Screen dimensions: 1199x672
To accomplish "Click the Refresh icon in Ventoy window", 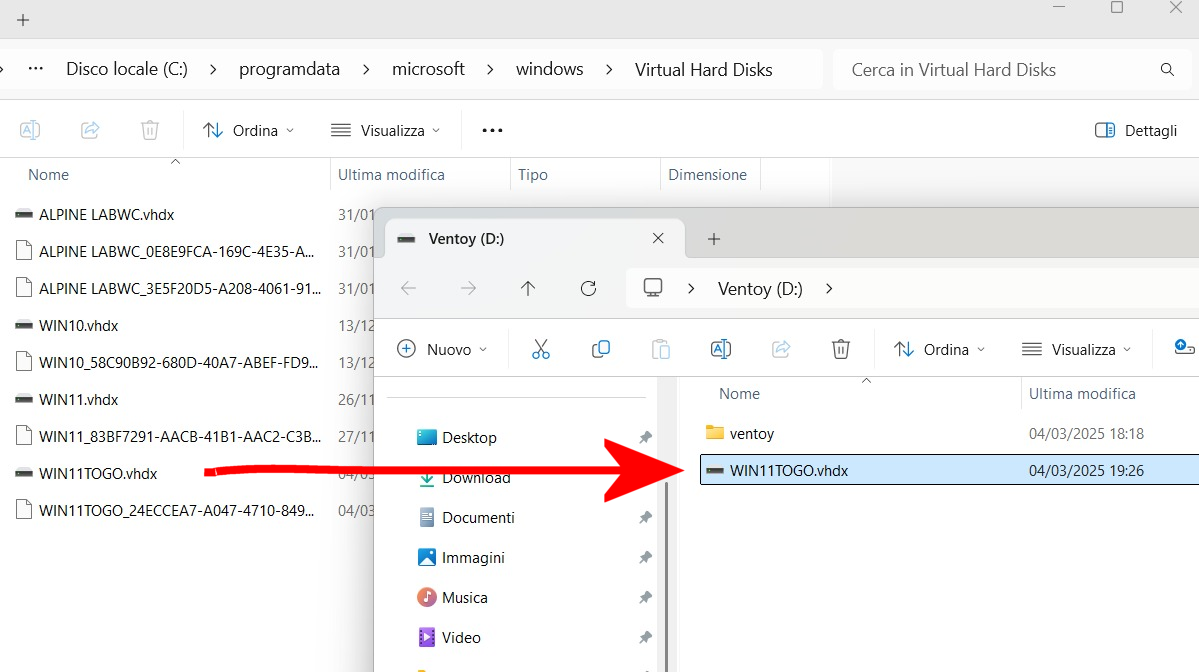I will (x=588, y=288).
